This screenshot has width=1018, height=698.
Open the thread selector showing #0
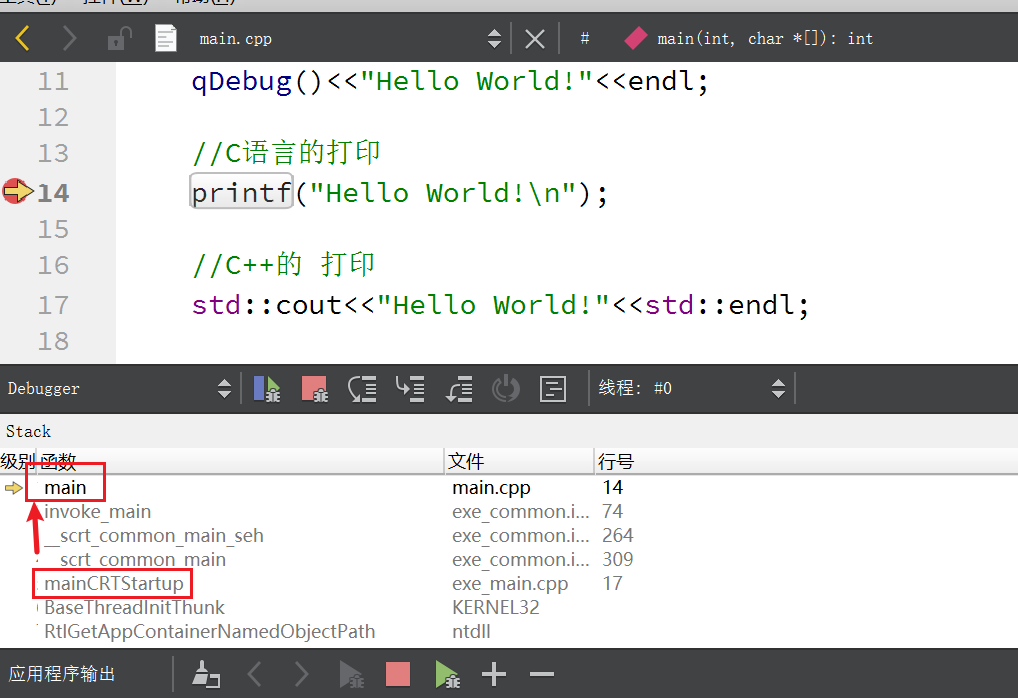click(778, 388)
